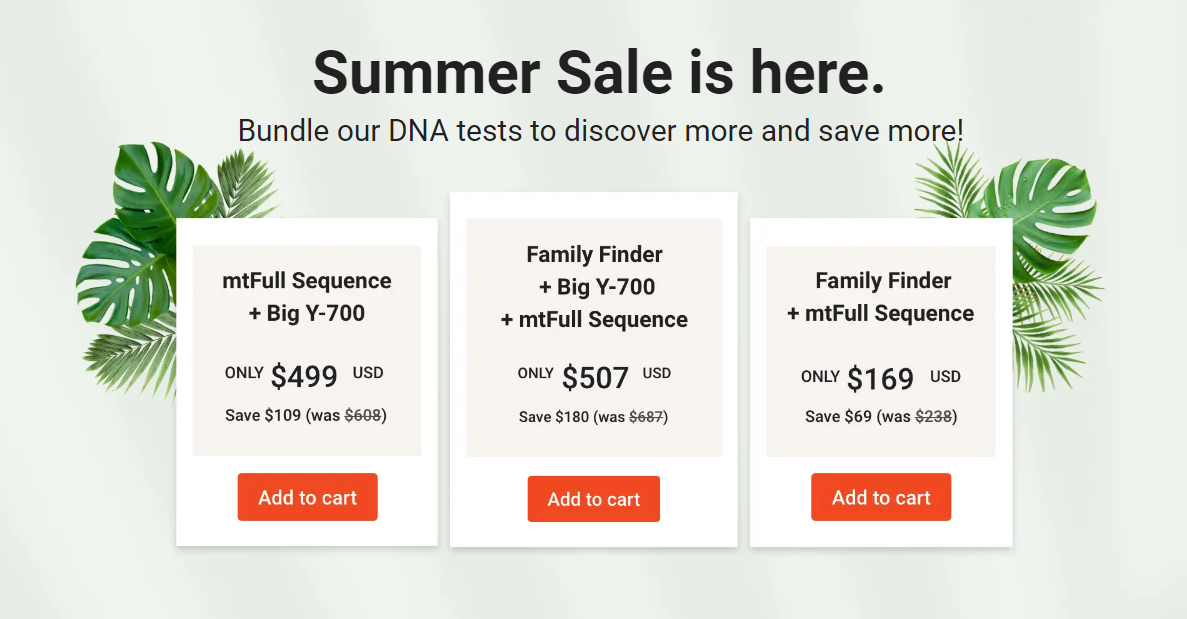Click the crossed-out $687 original price
The width and height of the screenshot is (1187, 619).
(x=647, y=416)
